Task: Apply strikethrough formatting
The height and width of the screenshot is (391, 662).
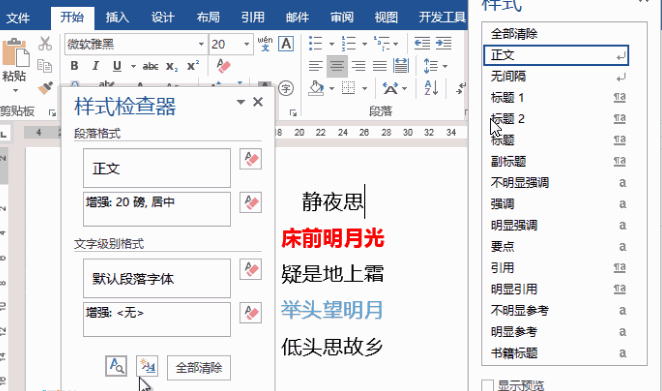Action: pyautogui.click(x=150, y=66)
